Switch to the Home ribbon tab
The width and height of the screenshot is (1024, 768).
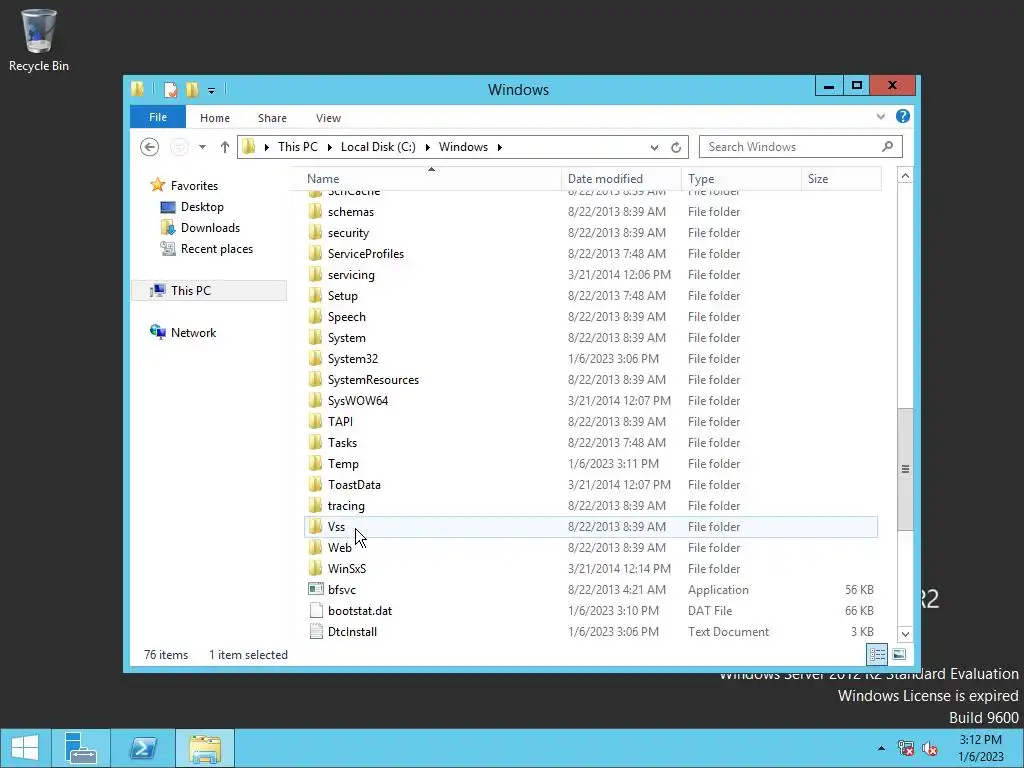click(x=215, y=118)
